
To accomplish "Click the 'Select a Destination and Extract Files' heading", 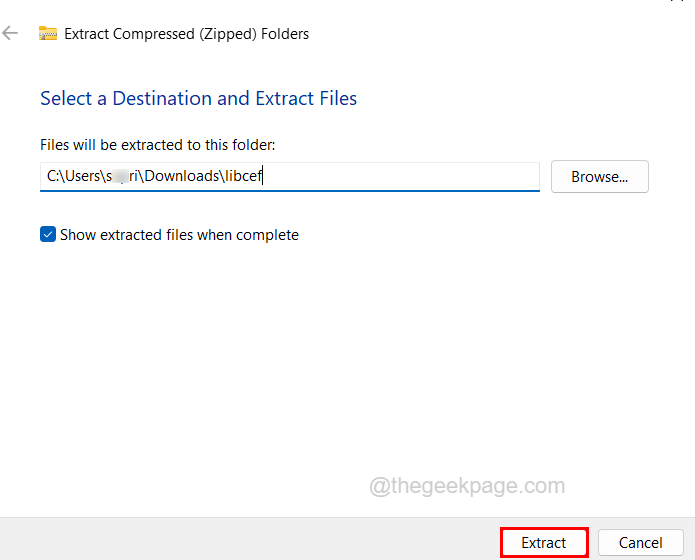I will tap(198, 98).
